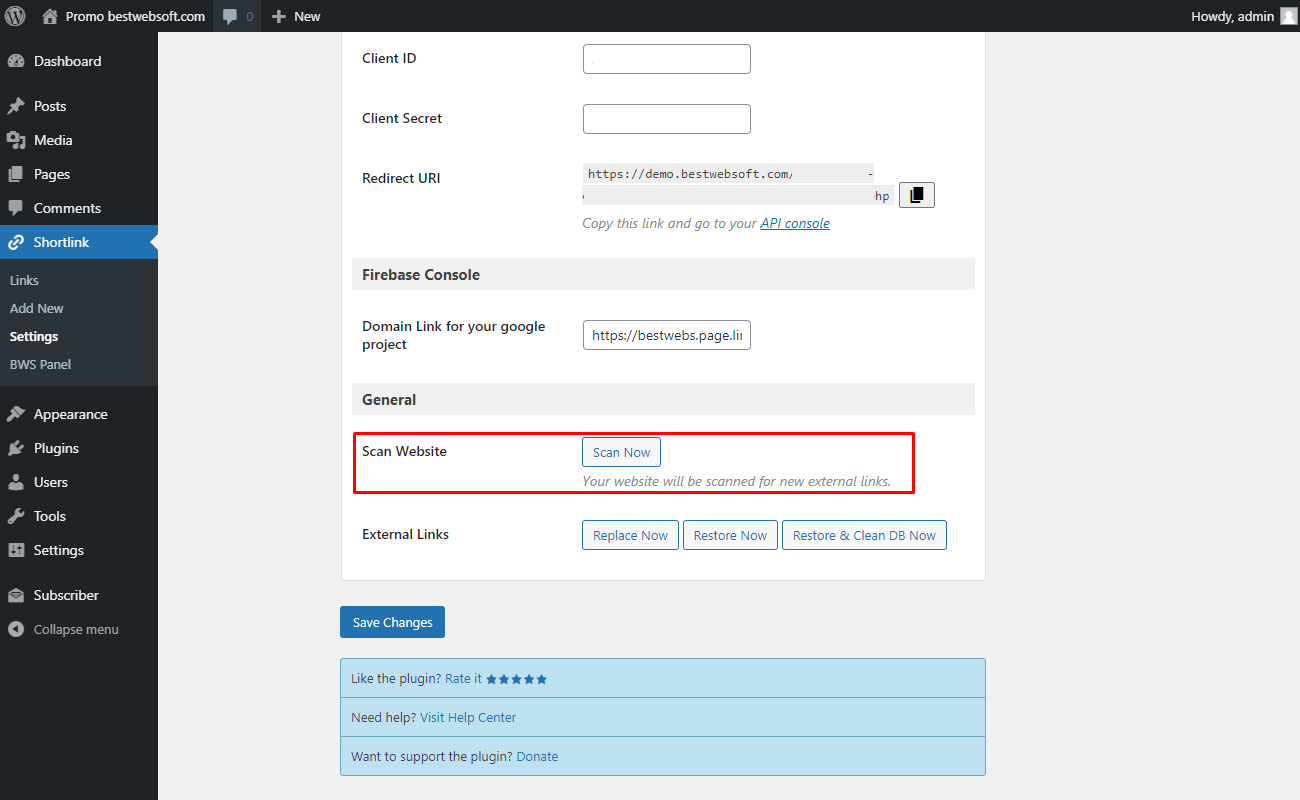1300x800 pixels.
Task: Focus the Client ID input field
Action: [x=666, y=59]
